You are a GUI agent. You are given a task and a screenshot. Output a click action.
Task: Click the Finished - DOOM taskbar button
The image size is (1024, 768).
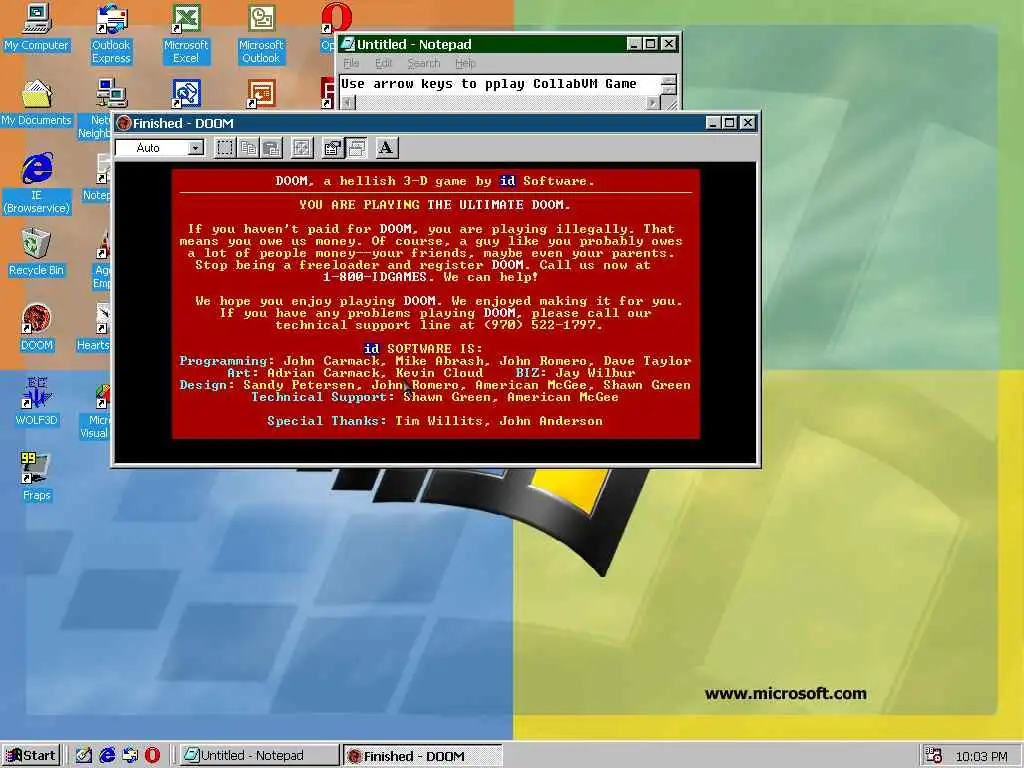pyautogui.click(x=423, y=756)
